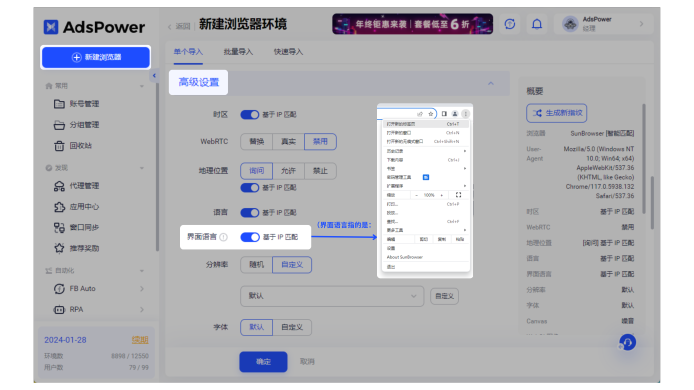Viewport: 694px width, 390px height.
Task: Switch to the 批量导入 tab
Action: pos(238,52)
